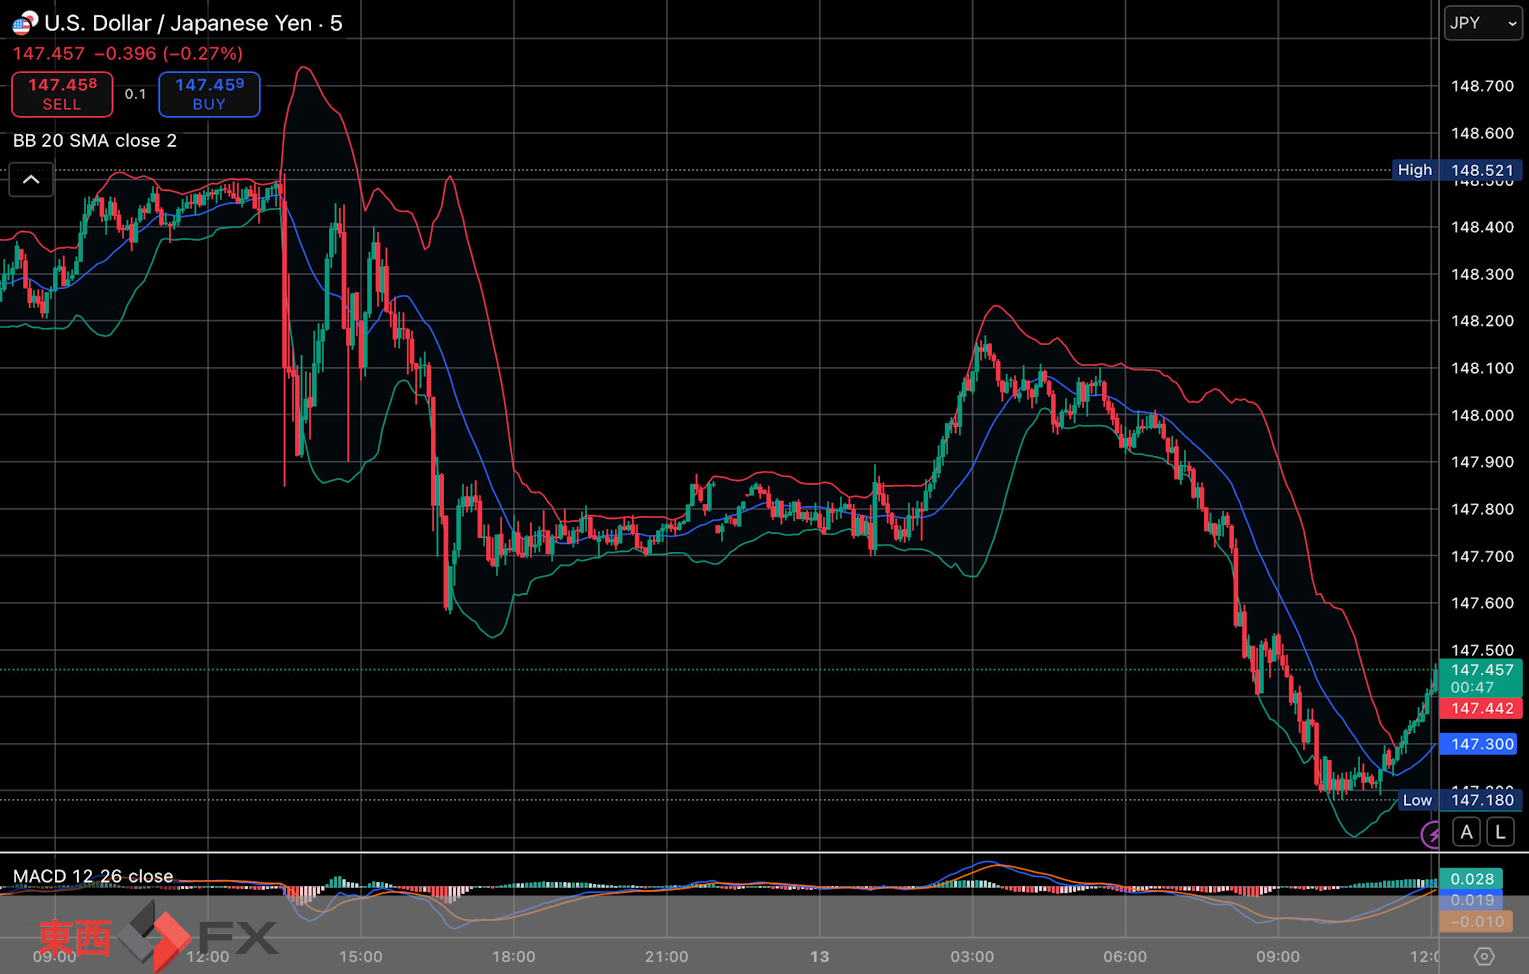Click the Low 147.180 price label
Image resolution: width=1529 pixels, height=974 pixels.
click(x=1459, y=800)
